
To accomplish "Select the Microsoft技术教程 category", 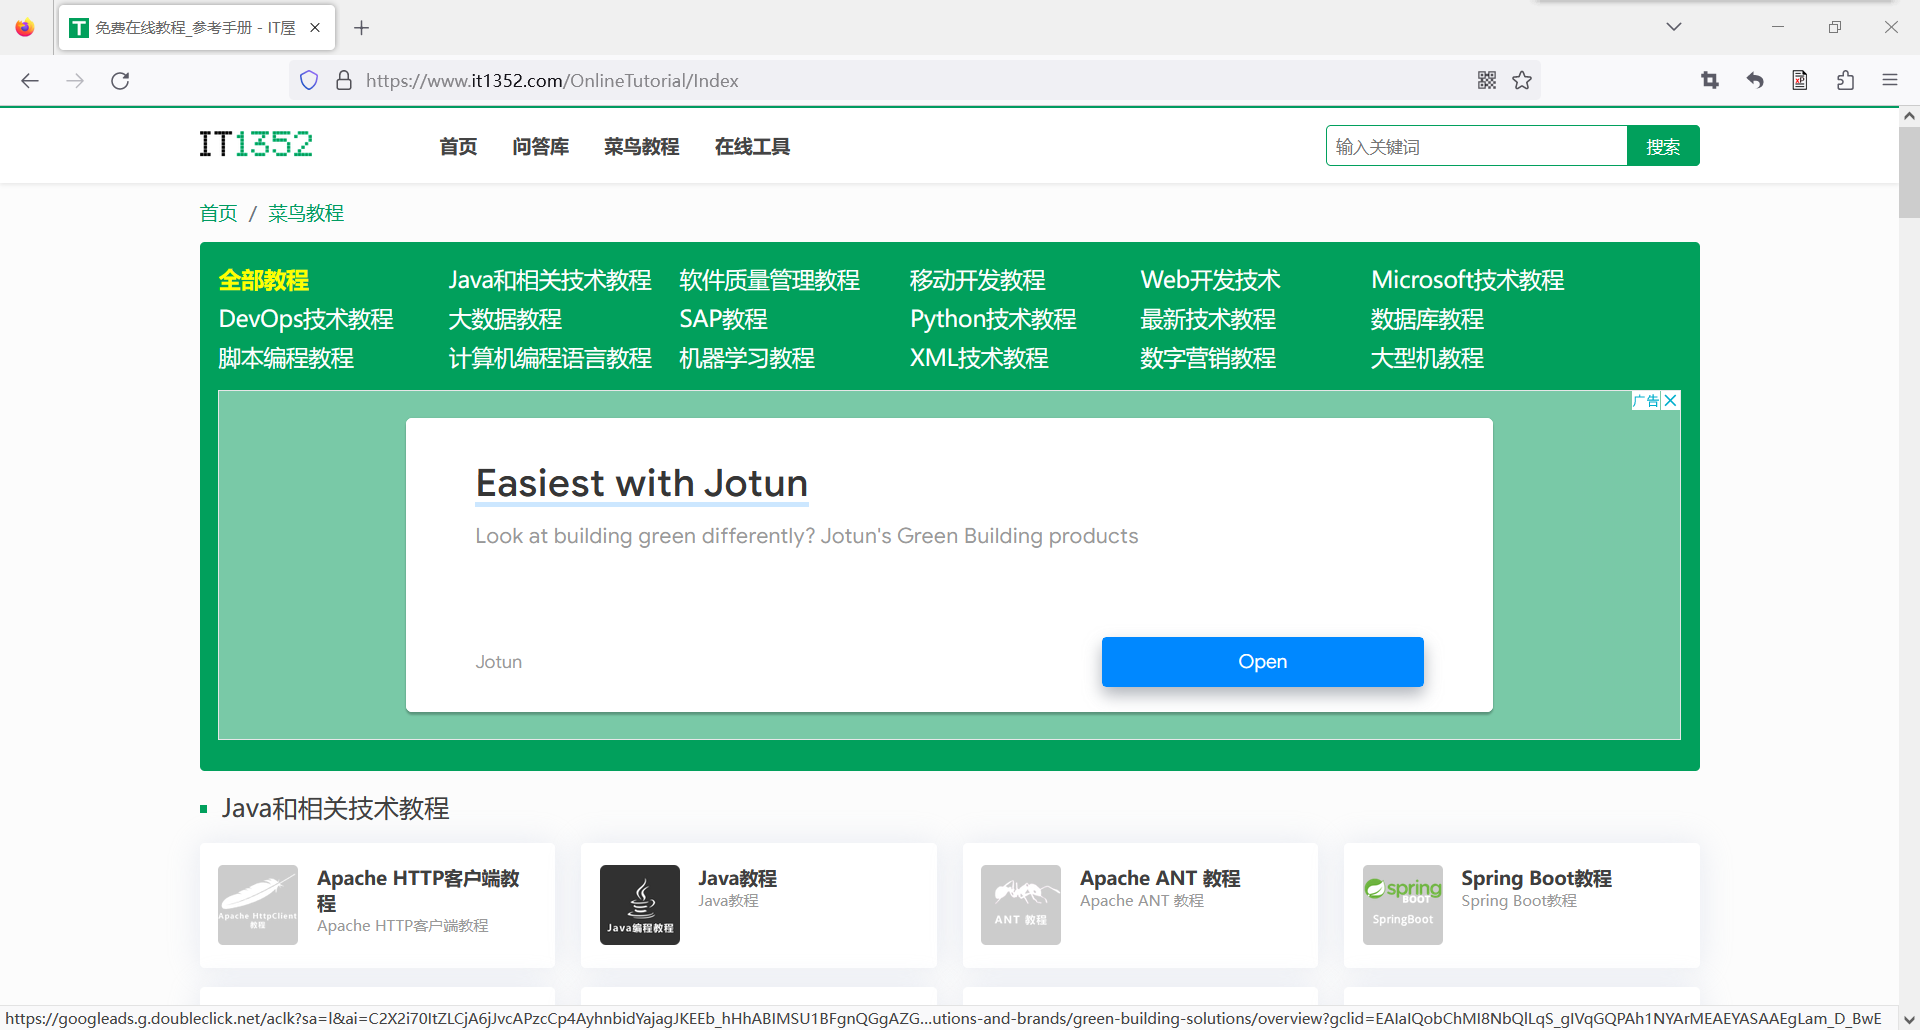I will coord(1468,280).
